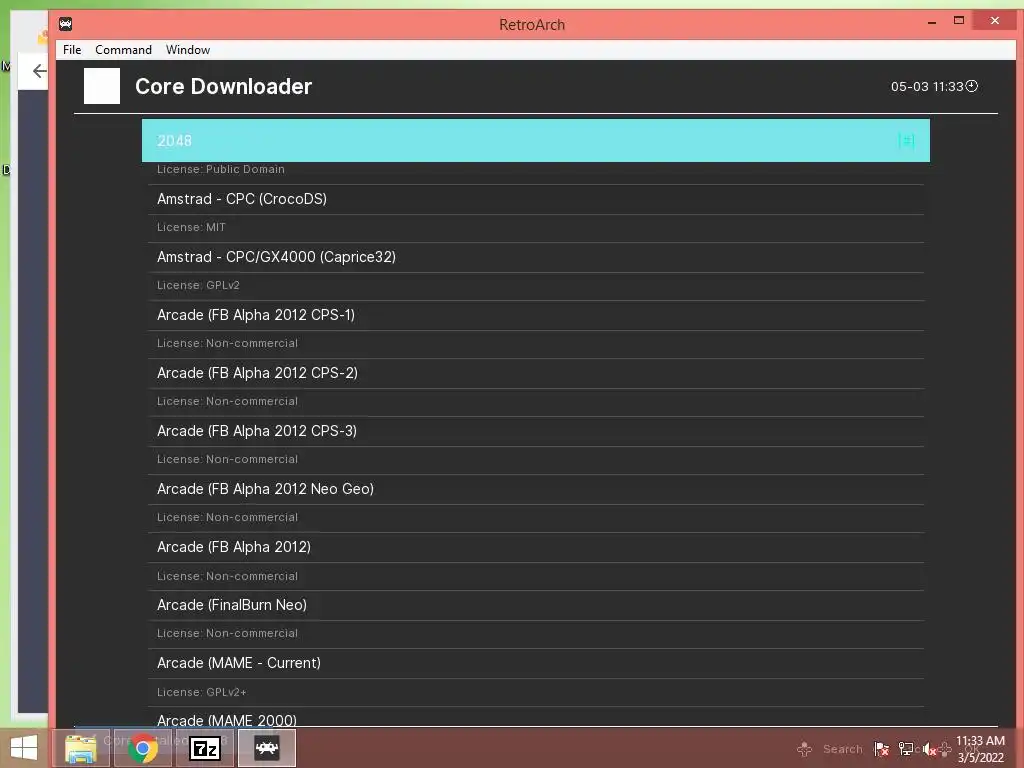The width and height of the screenshot is (1024, 768).
Task: Close the RetroArch window
Action: point(995,21)
